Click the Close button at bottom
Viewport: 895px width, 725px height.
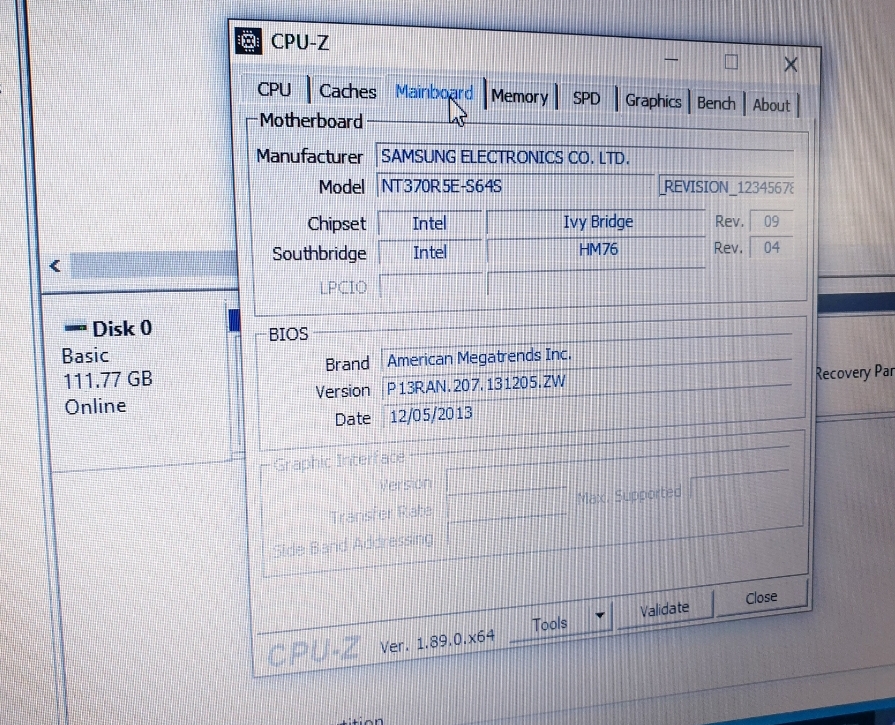pyautogui.click(x=760, y=598)
